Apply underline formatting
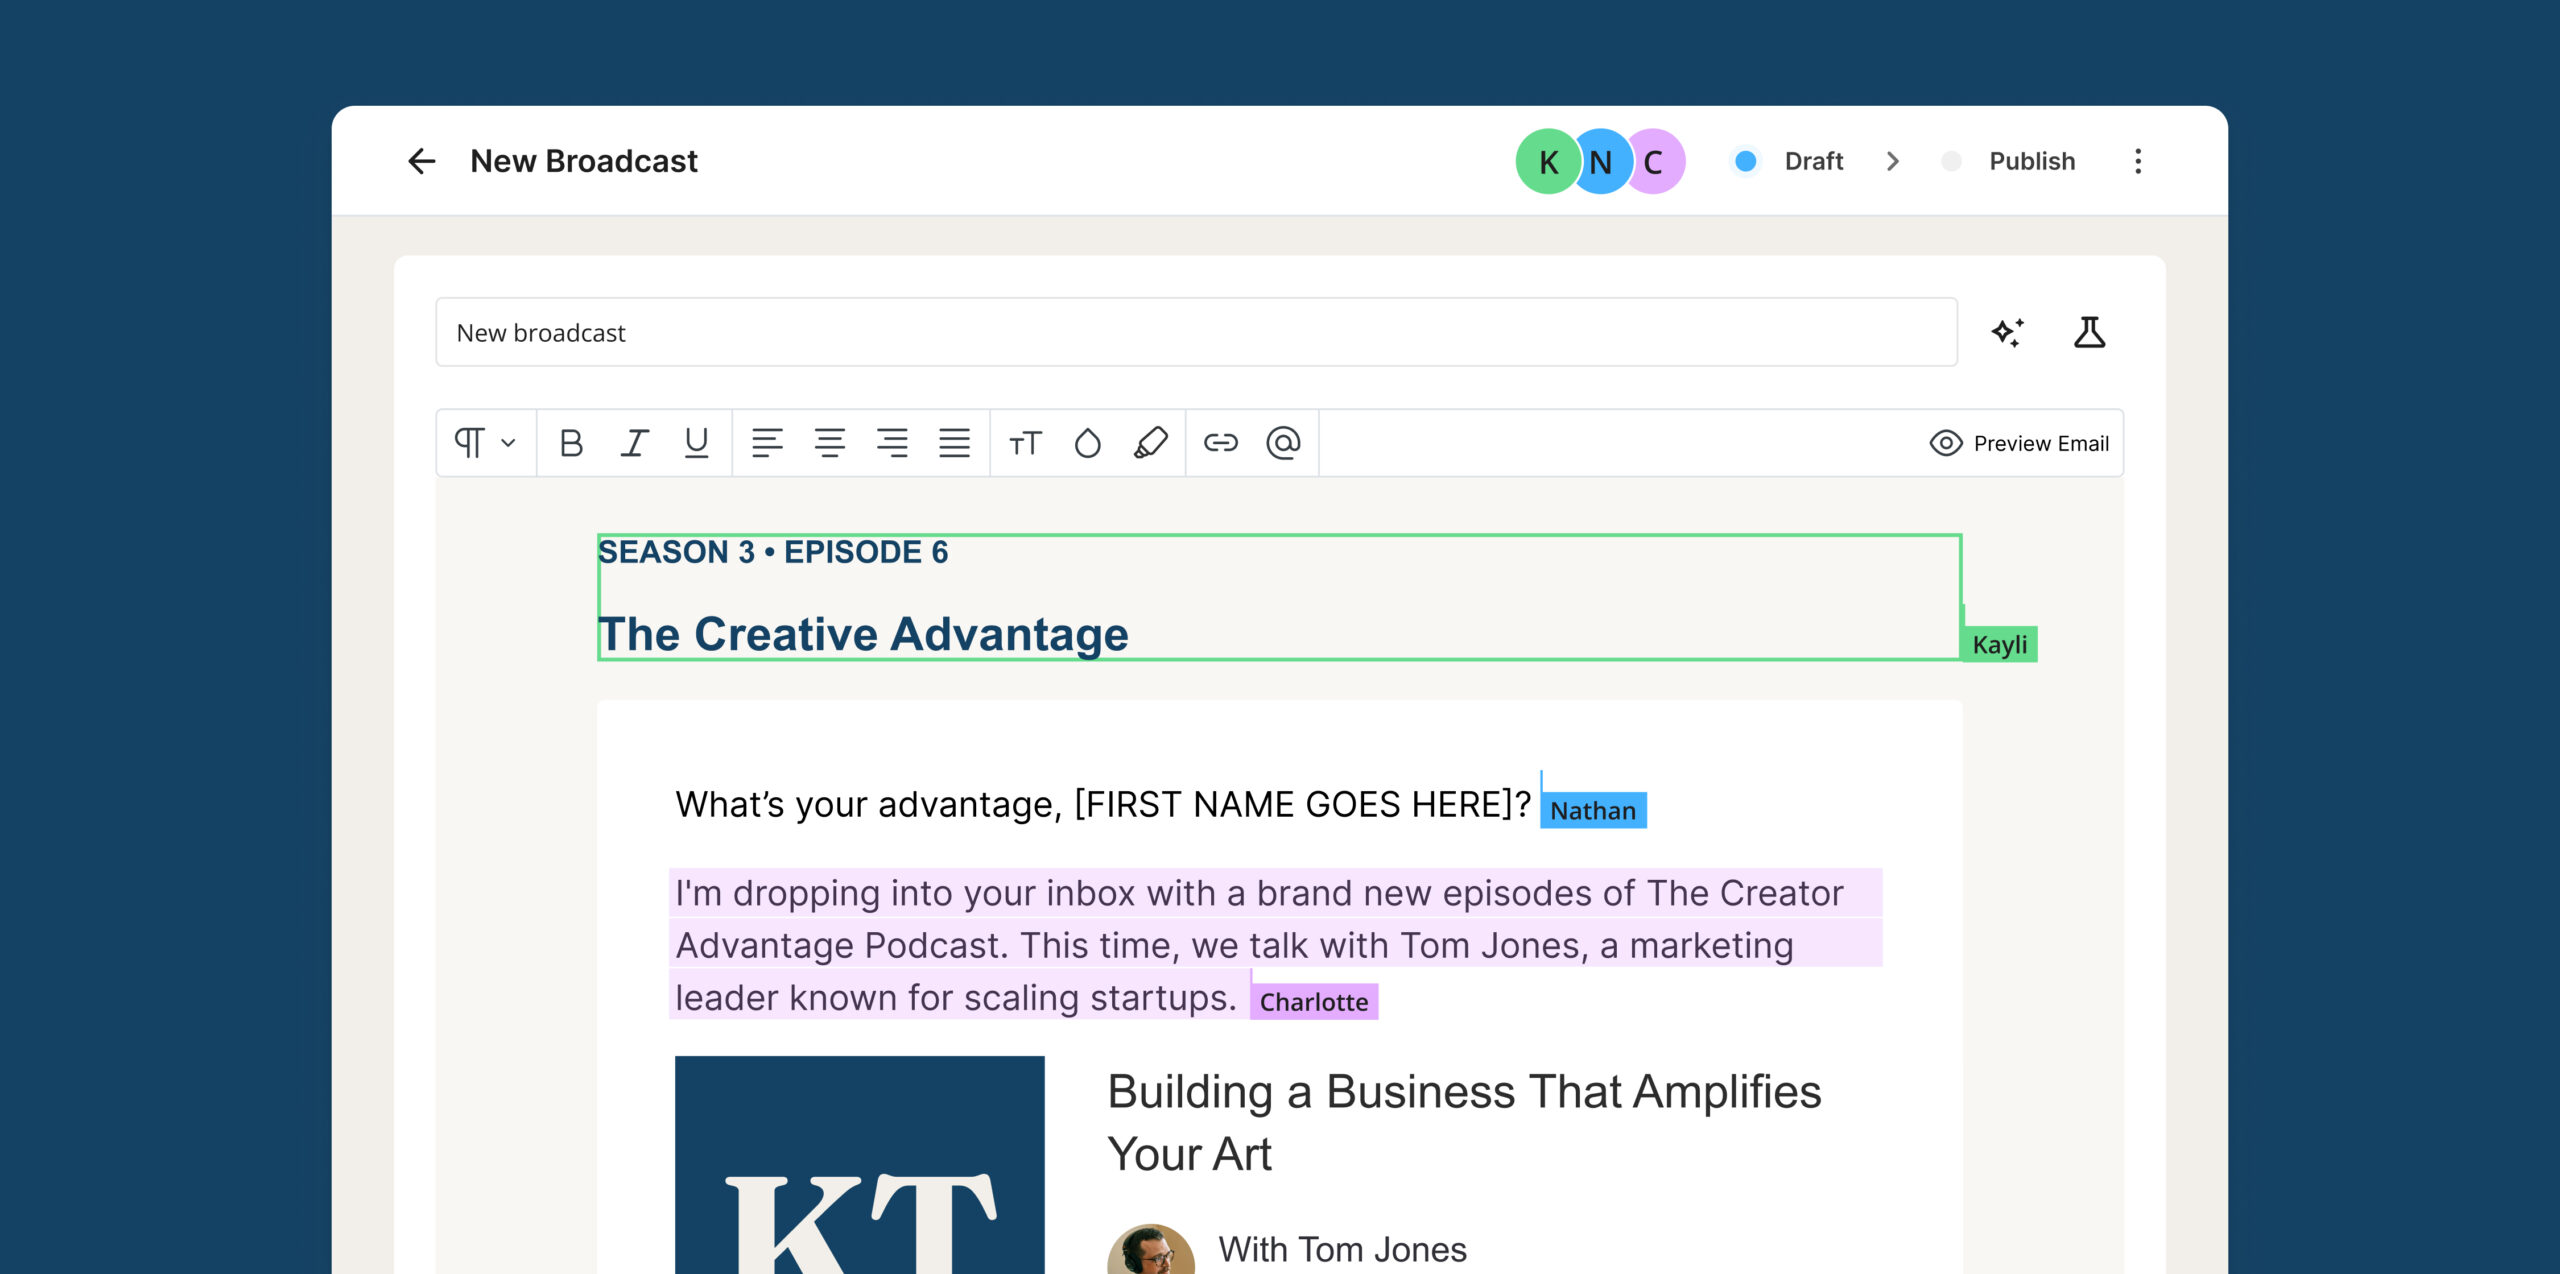The height and width of the screenshot is (1274, 2560). point(695,443)
